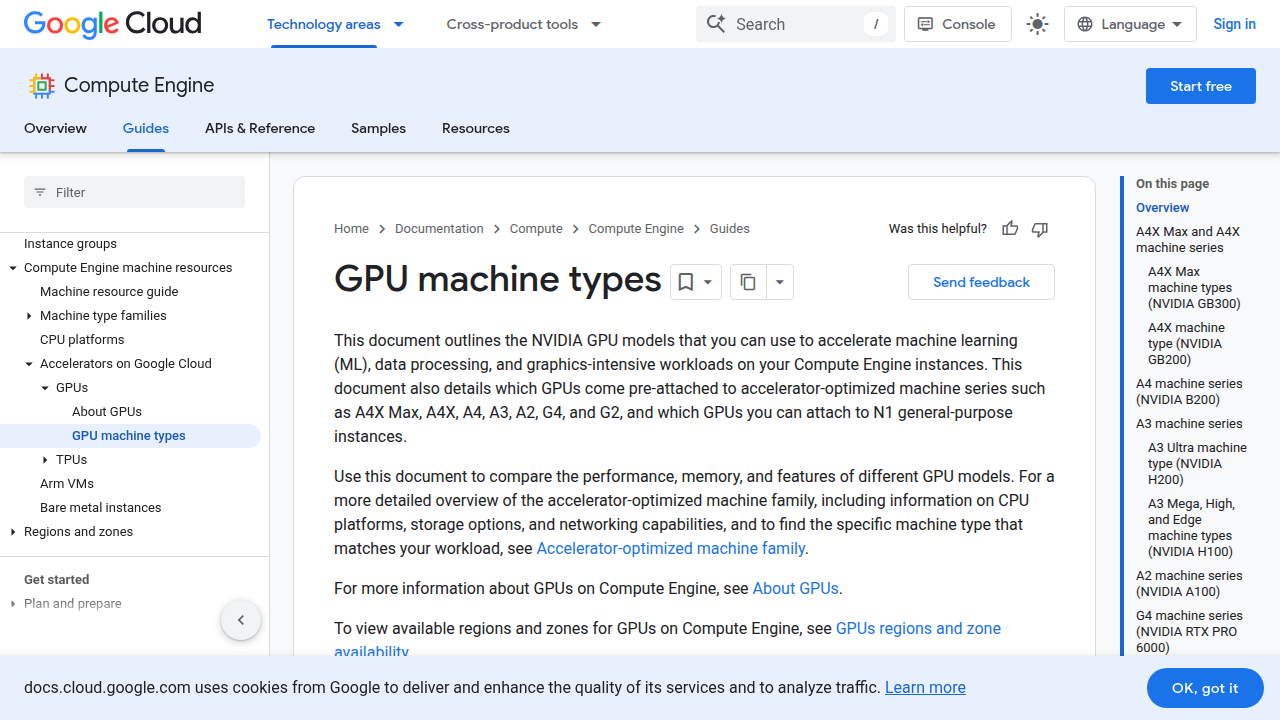Open Machine resource guide in sidebar

(109, 292)
